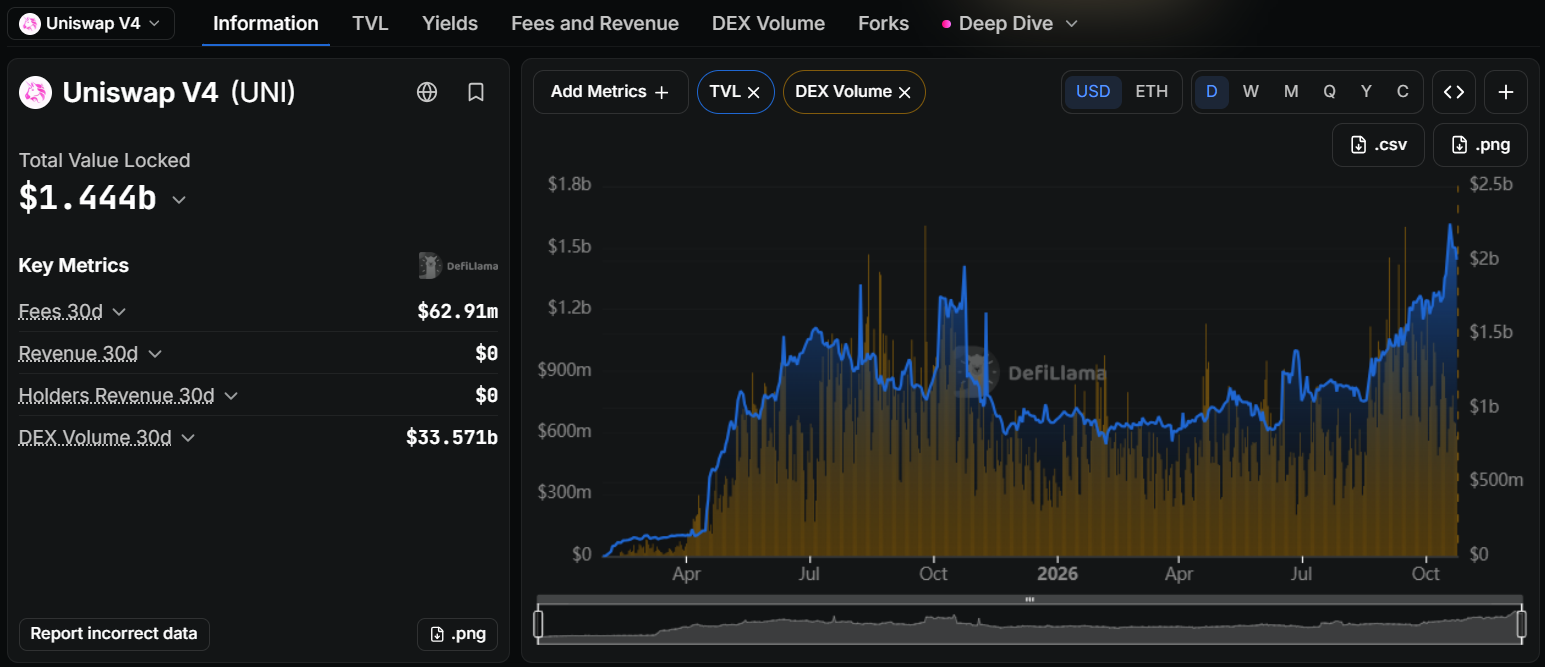The width and height of the screenshot is (1545, 667).
Task: Click the top grip of range selector
Action: [1030, 599]
